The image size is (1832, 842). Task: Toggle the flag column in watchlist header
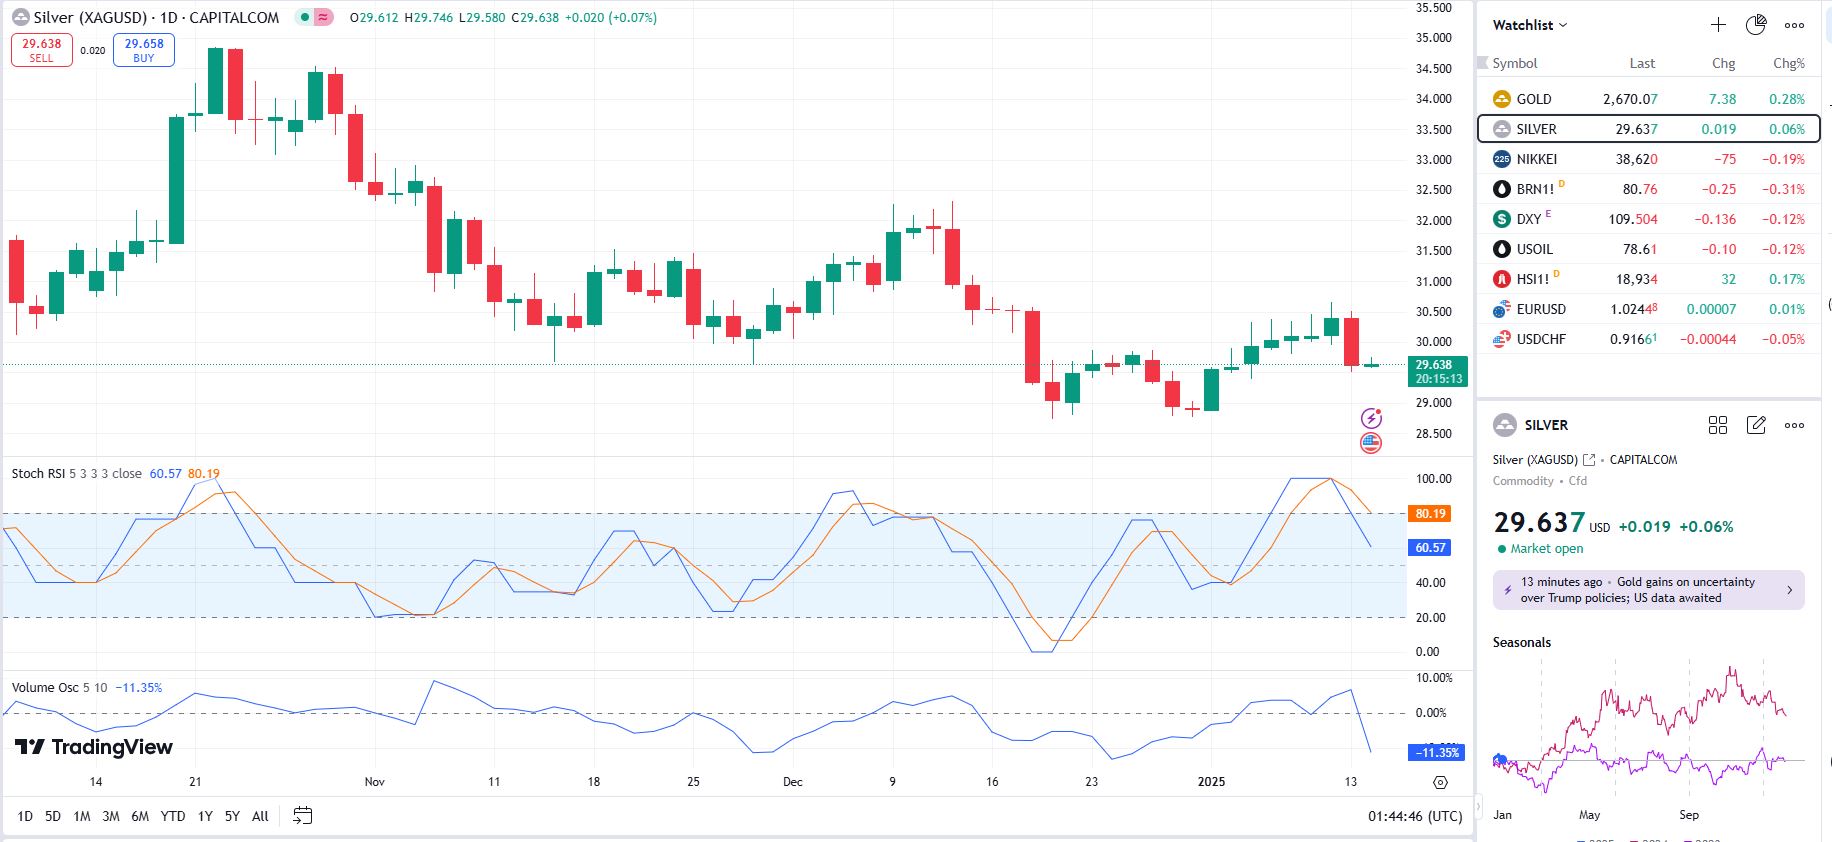click(x=1483, y=63)
